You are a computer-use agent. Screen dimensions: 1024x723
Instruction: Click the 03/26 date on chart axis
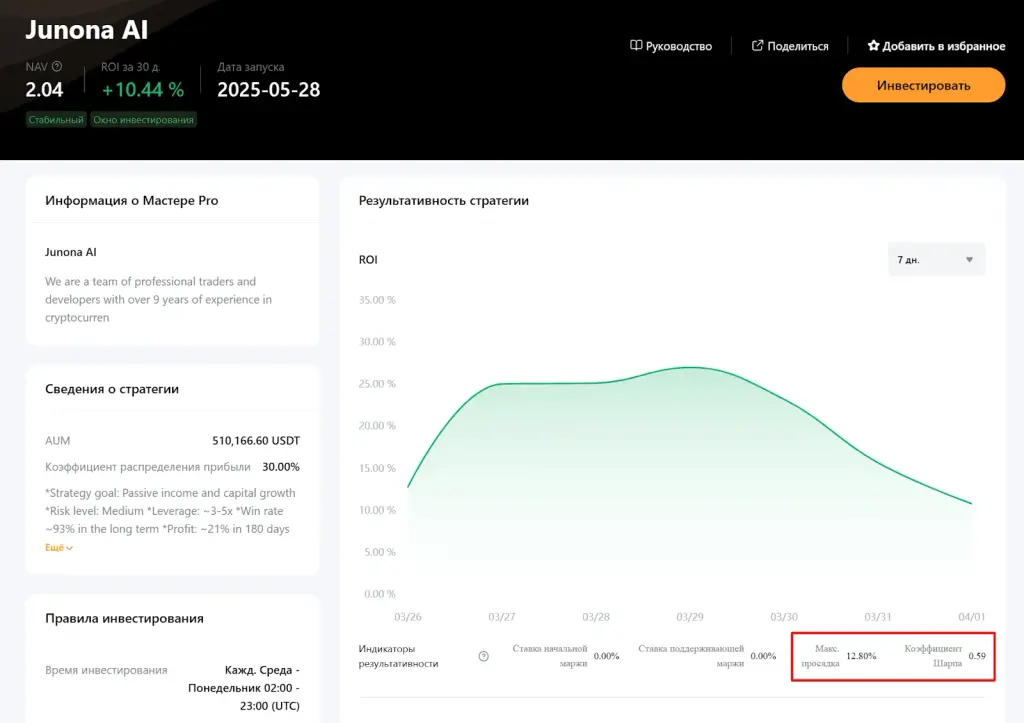pos(408,617)
